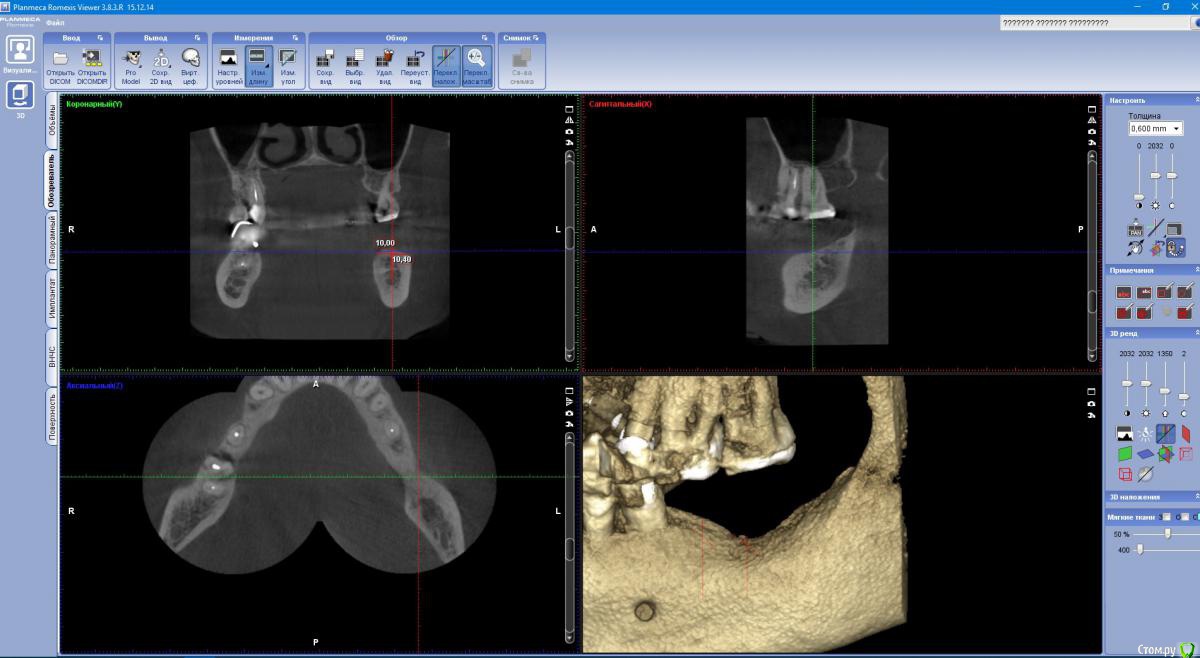This screenshot has width=1200, height=658.
Task: Select the Вирт. цеф. skull icon
Action: click(x=190, y=61)
